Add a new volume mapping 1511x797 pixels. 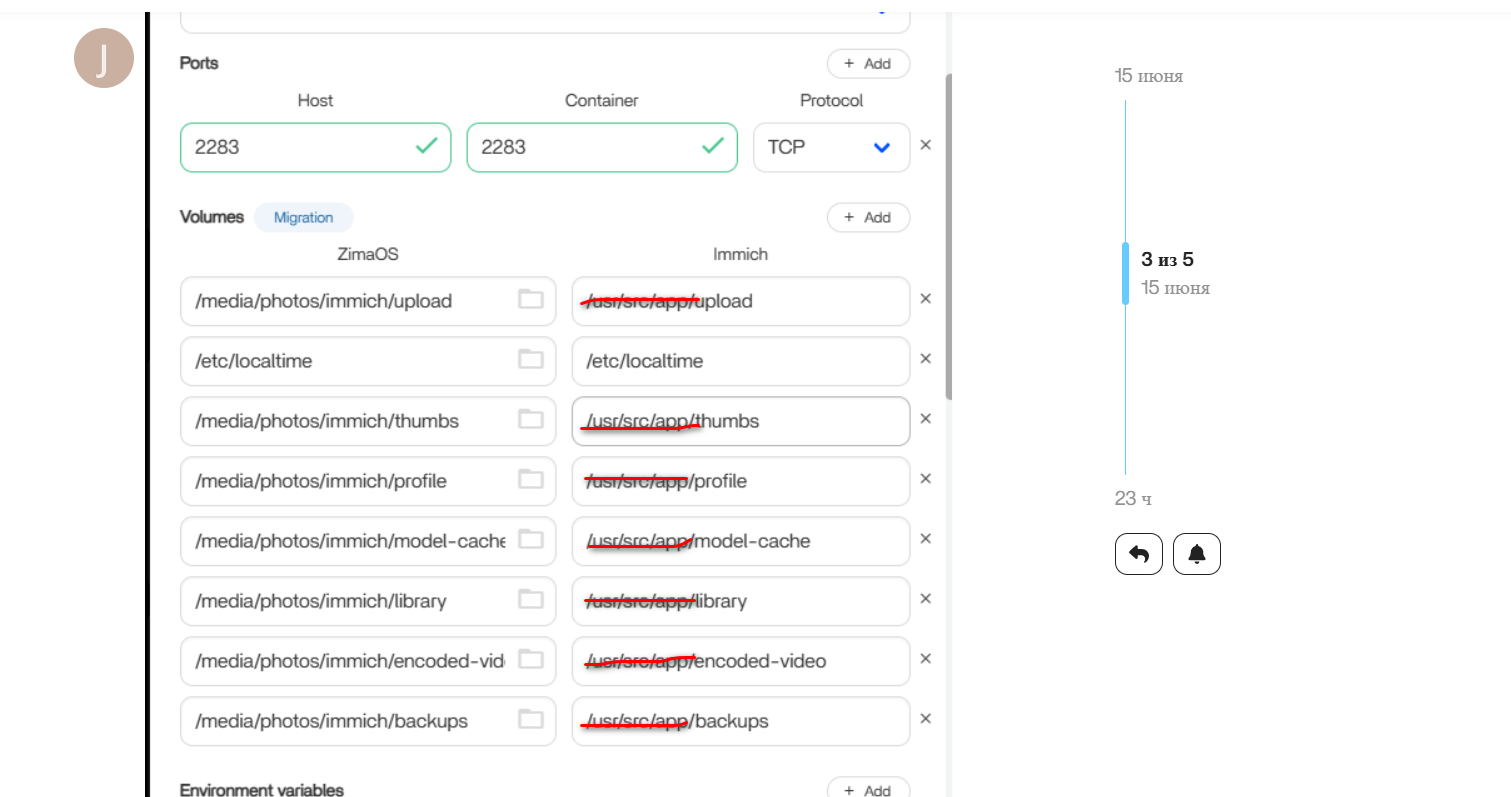coord(868,217)
